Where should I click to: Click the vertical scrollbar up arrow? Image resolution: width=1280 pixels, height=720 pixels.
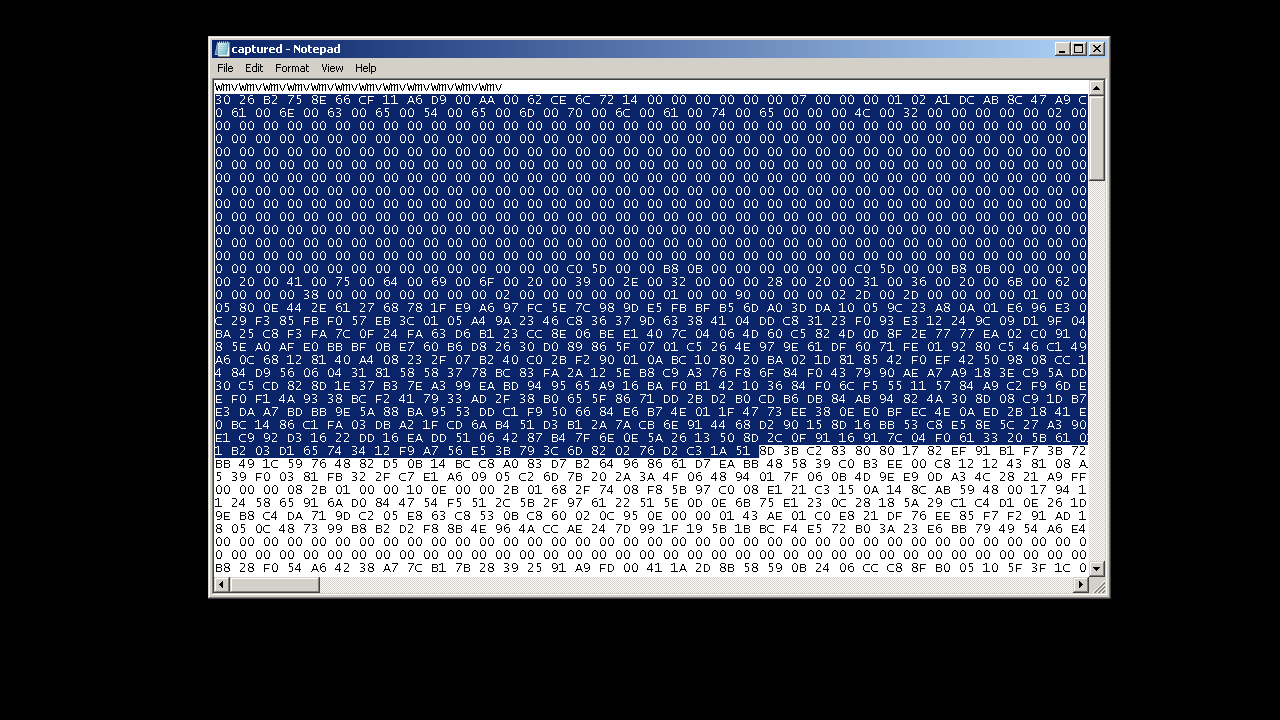point(1096,88)
